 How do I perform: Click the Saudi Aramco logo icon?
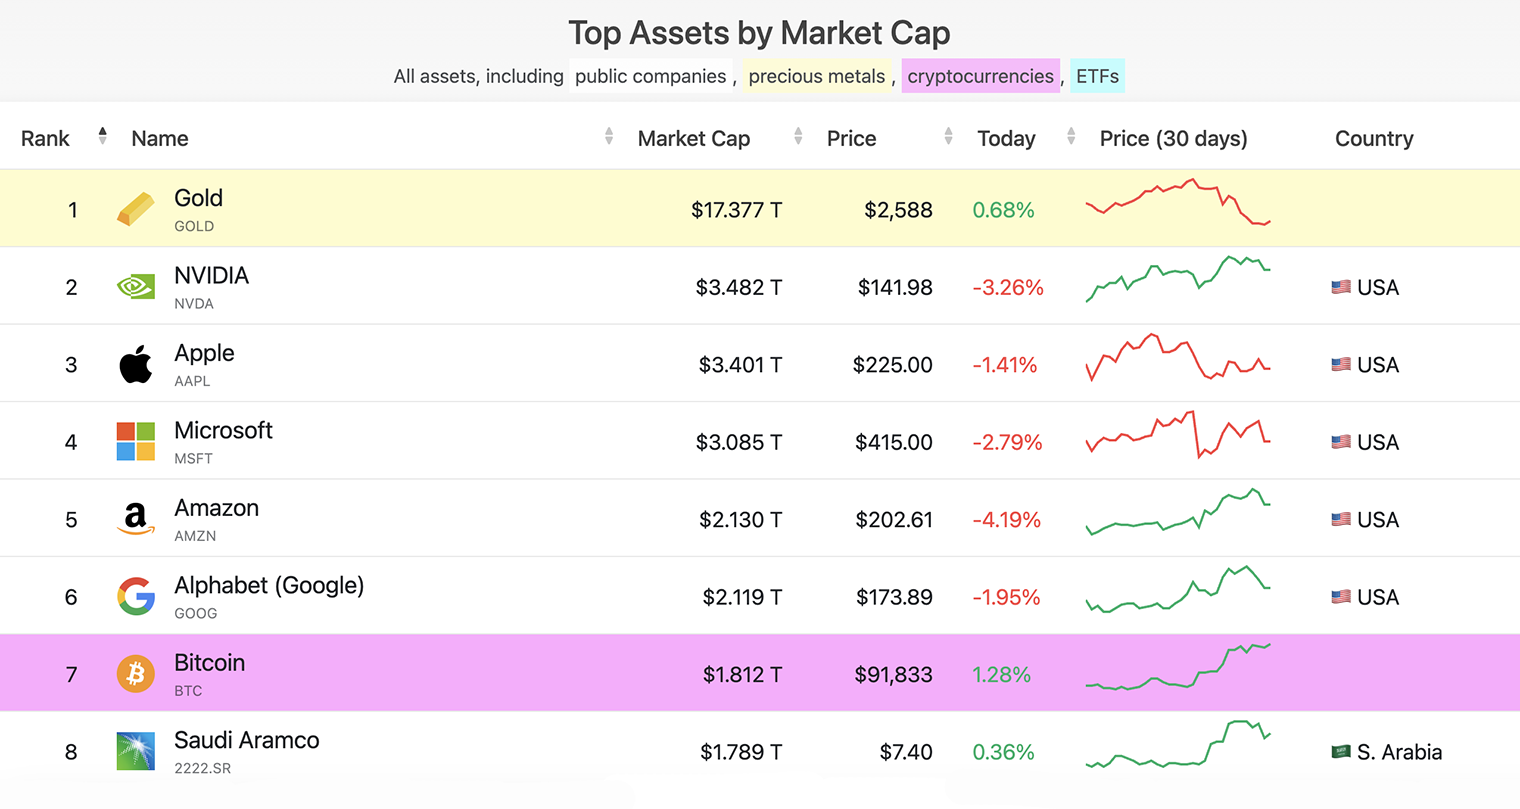point(136,751)
